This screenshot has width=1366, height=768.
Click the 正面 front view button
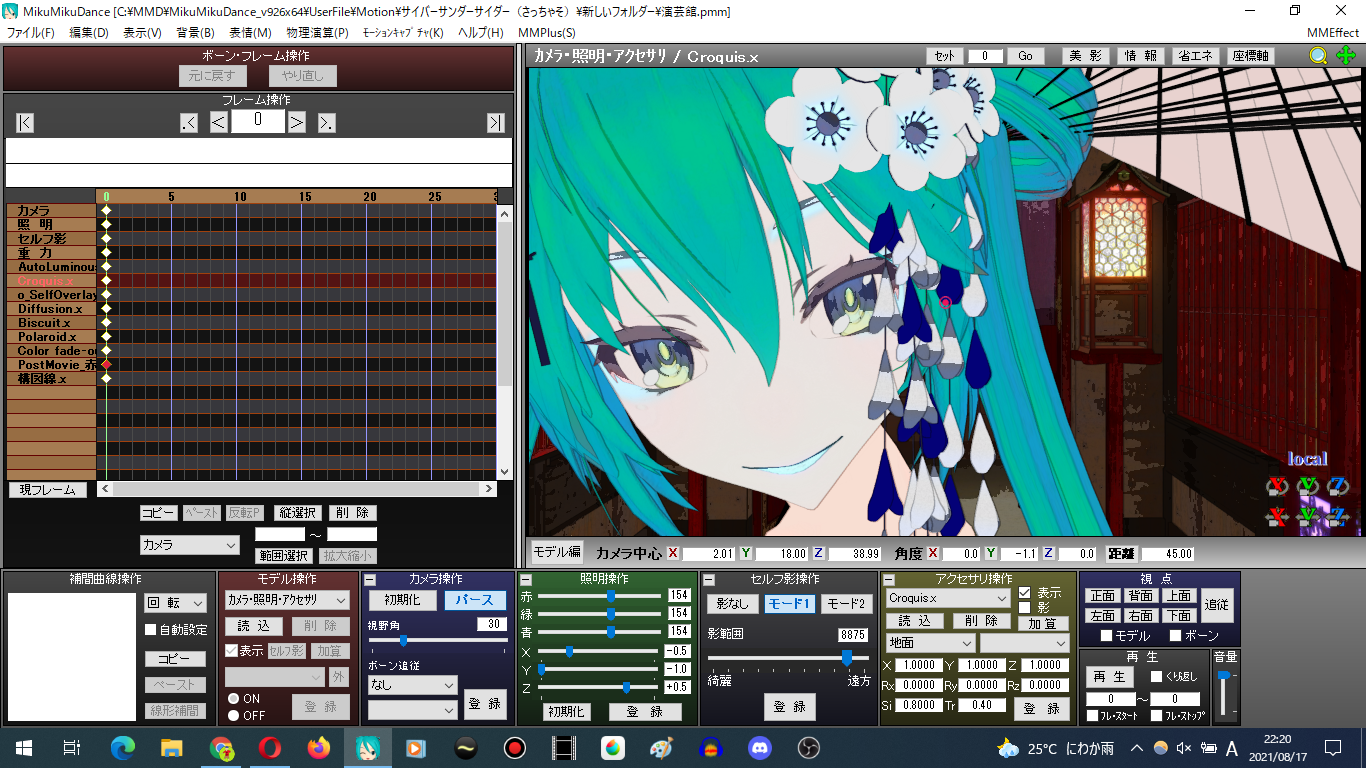tap(1102, 595)
